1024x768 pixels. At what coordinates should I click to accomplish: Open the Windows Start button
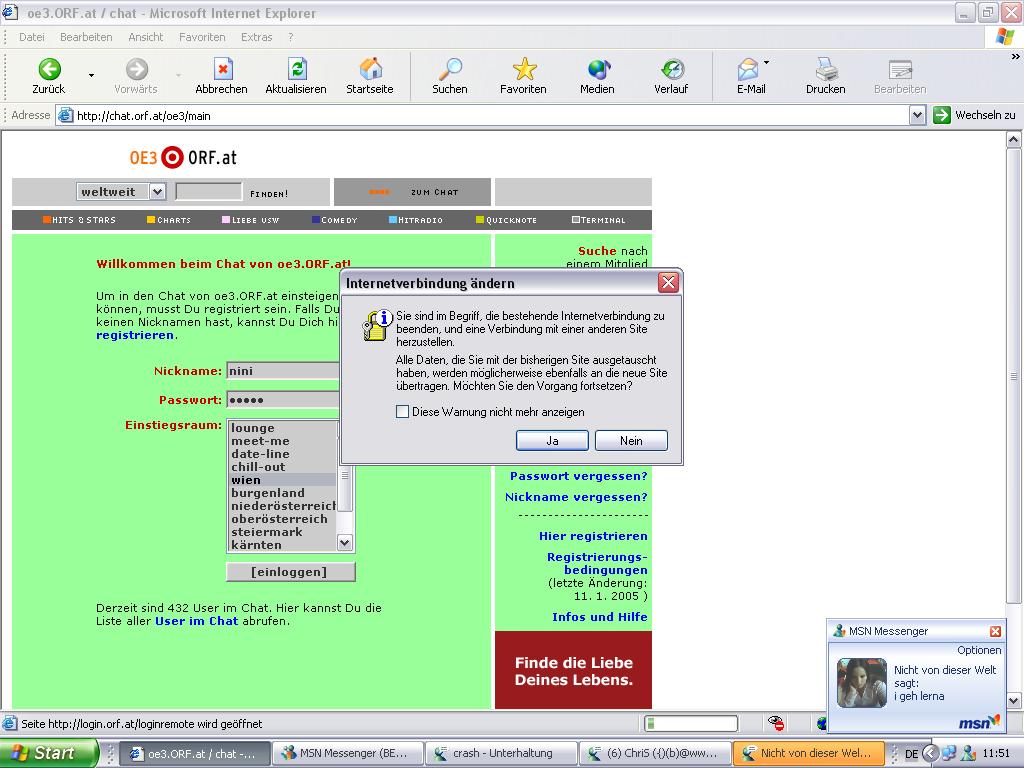pos(49,753)
